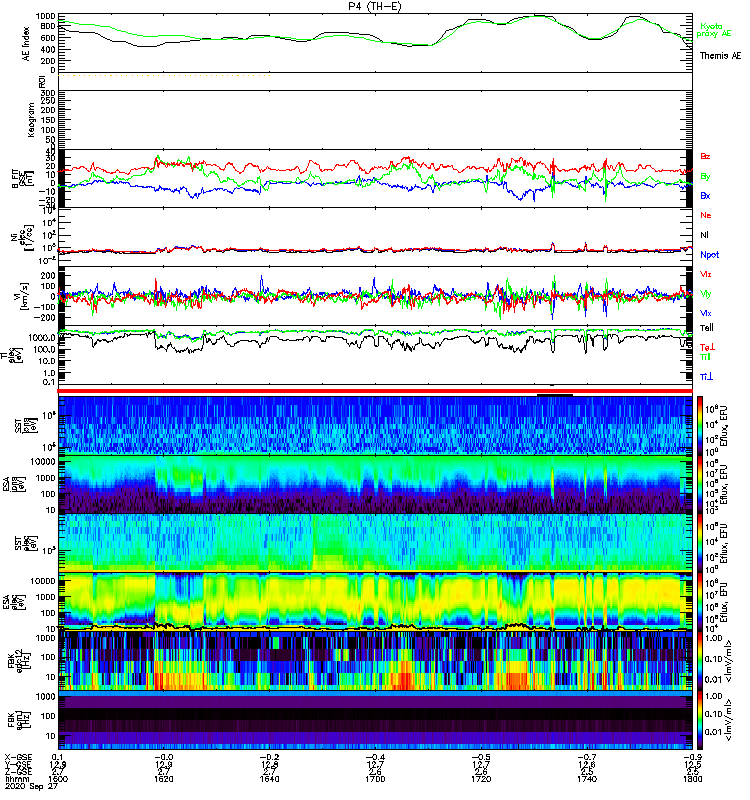Click the short black marker on red bar
Viewport: 750px width, 800px height.
[x=555, y=395]
